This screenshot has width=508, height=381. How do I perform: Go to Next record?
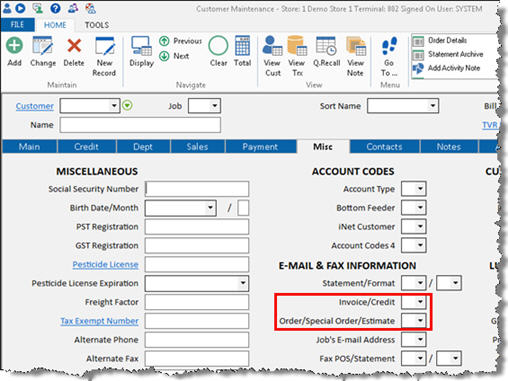point(174,56)
